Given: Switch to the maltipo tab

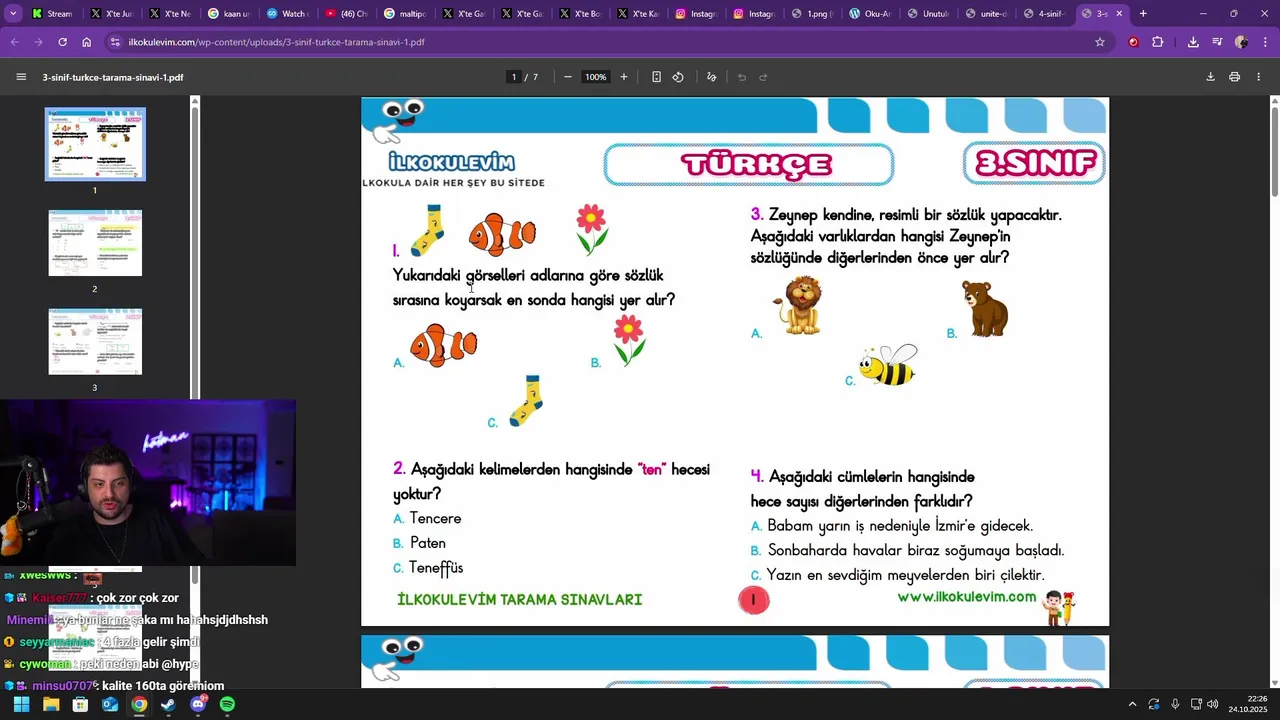Looking at the screenshot, I should coord(404,14).
